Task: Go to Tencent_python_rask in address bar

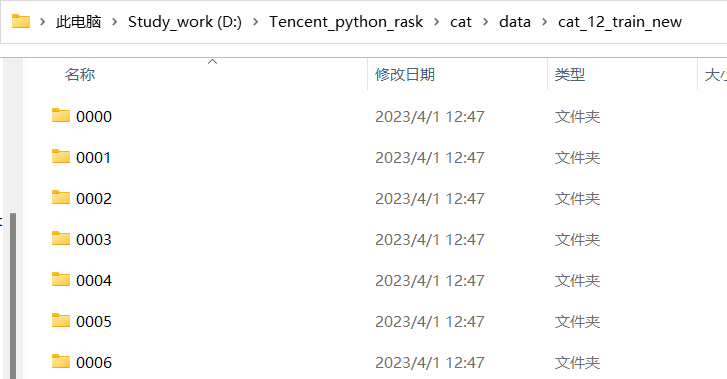Action: [346, 22]
